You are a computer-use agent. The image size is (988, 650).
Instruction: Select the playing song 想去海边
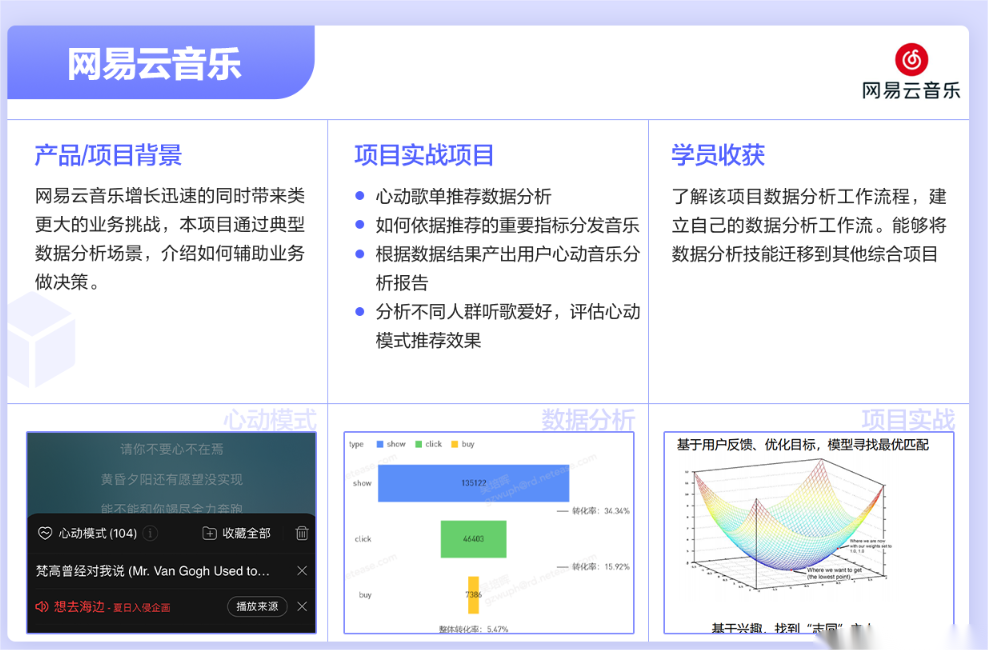tap(79, 607)
